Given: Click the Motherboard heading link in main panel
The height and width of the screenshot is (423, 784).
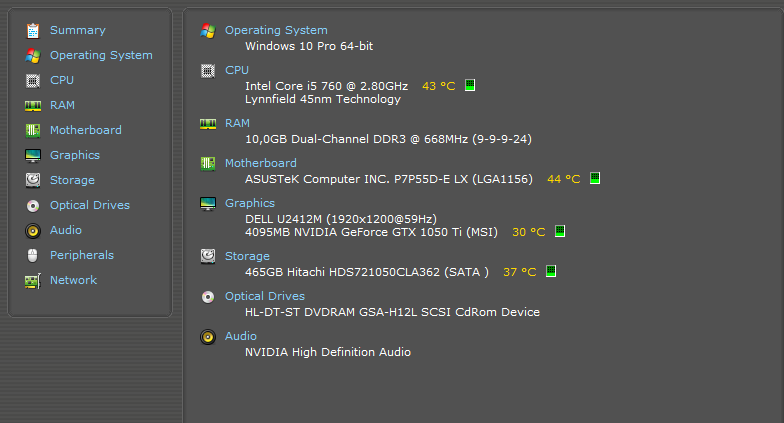Looking at the screenshot, I should pyautogui.click(x=260, y=163).
